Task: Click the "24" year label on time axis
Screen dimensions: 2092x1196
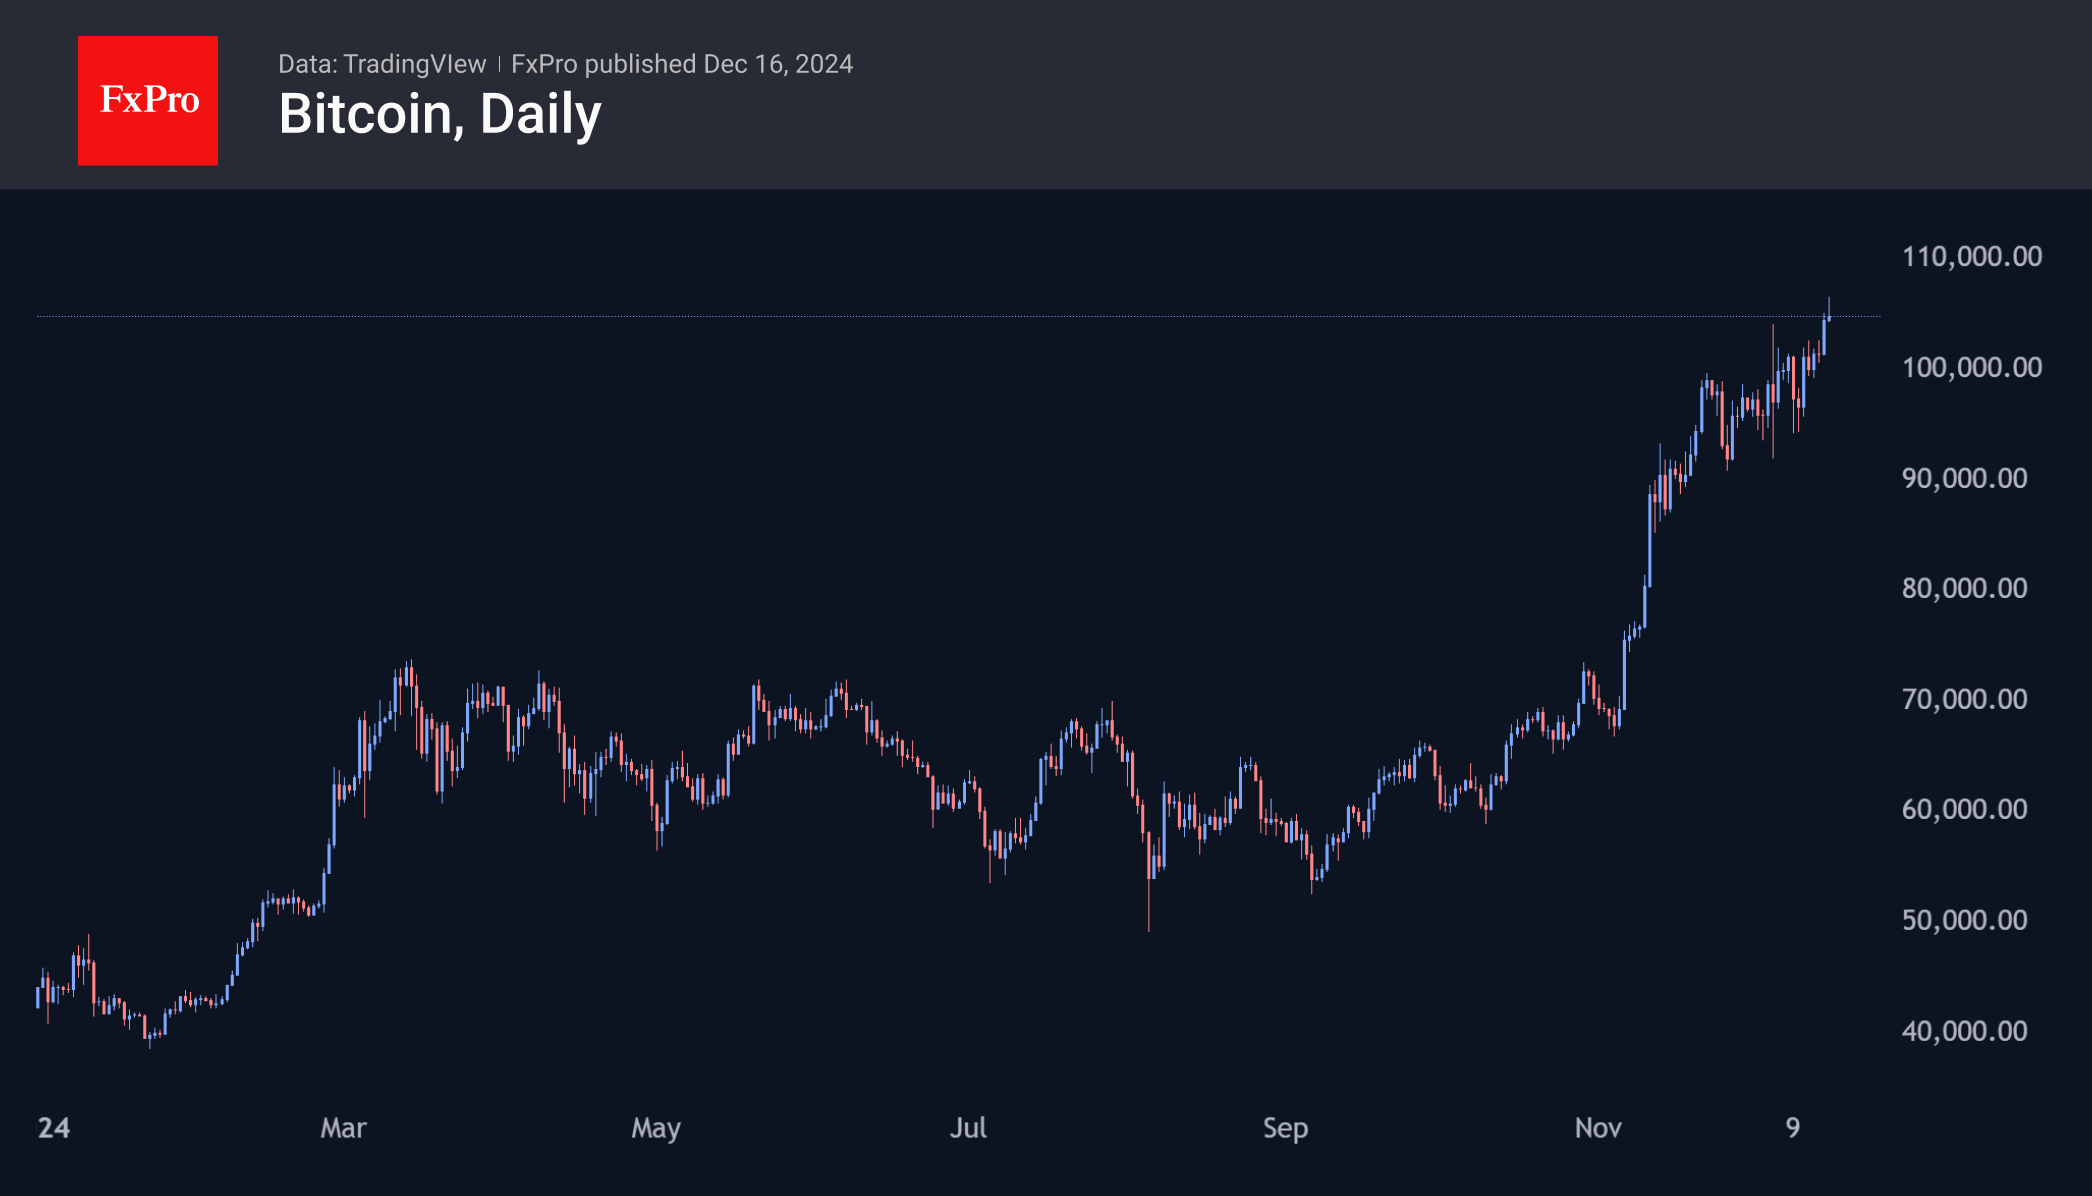Action: tap(54, 1128)
